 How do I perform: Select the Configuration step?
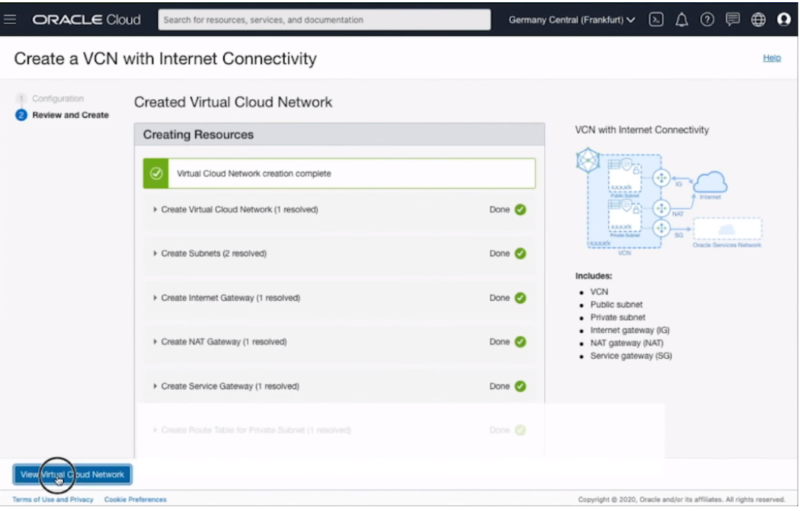[57, 99]
